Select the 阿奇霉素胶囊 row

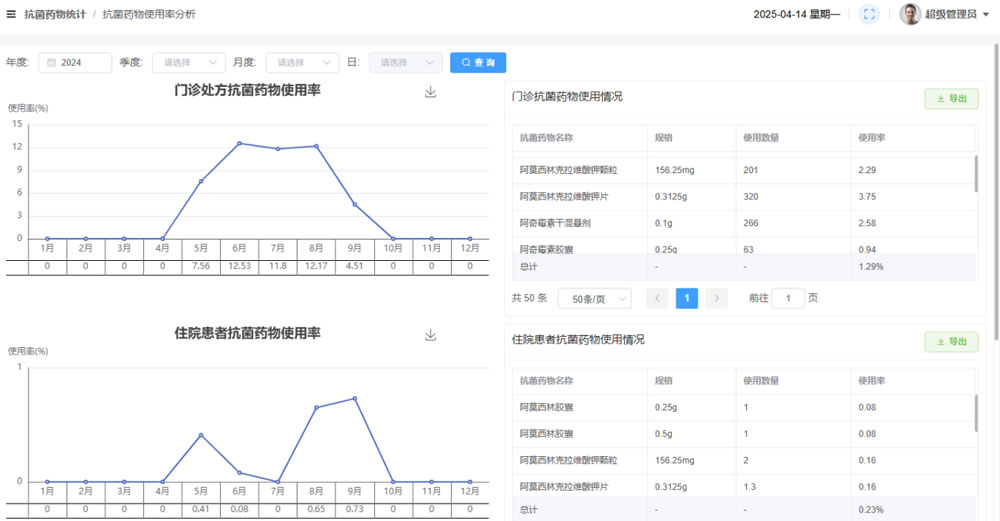(x=744, y=248)
